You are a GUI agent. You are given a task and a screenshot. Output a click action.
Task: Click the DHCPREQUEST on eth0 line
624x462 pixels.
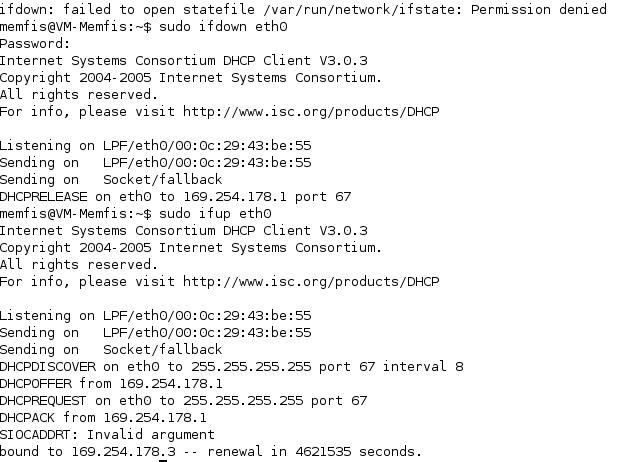pyautogui.click(x=183, y=401)
